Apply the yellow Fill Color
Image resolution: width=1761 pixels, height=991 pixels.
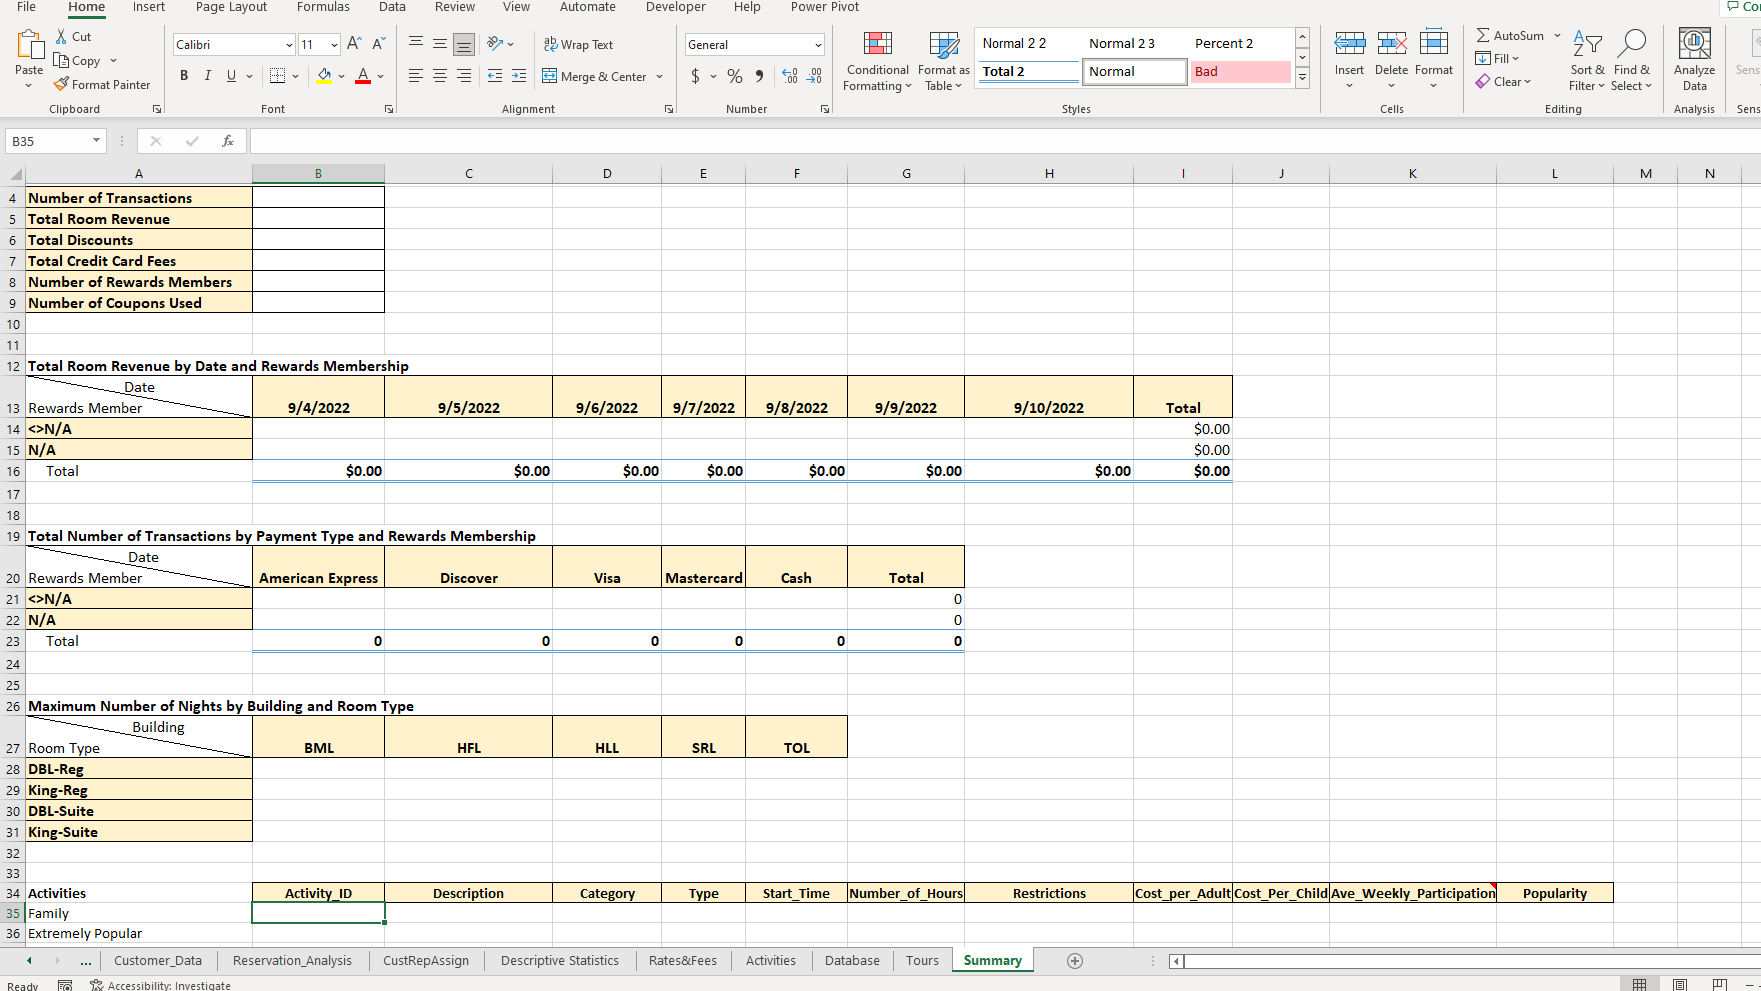click(x=324, y=76)
